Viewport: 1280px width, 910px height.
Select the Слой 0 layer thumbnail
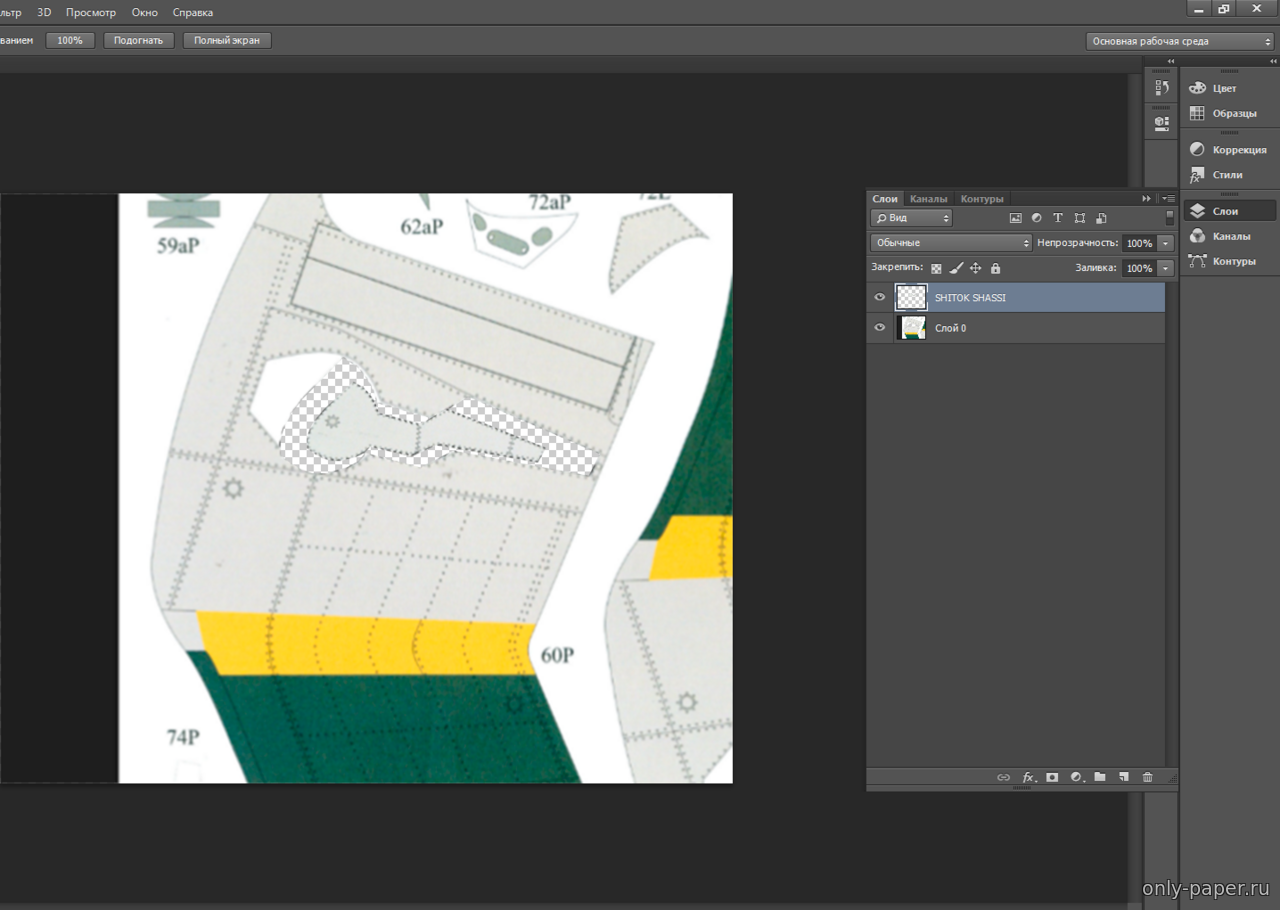pos(912,328)
